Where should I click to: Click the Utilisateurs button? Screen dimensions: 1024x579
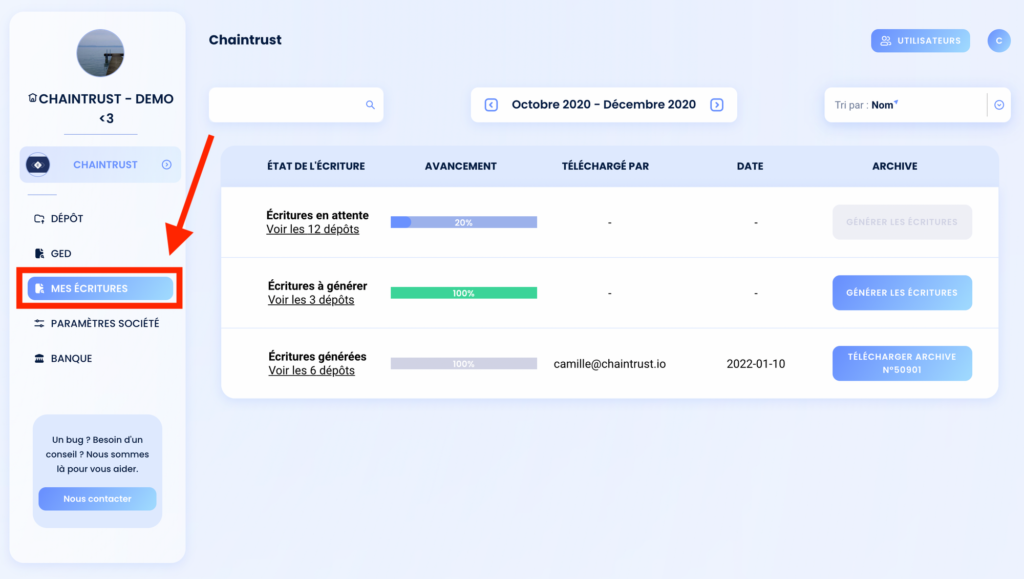[920, 40]
